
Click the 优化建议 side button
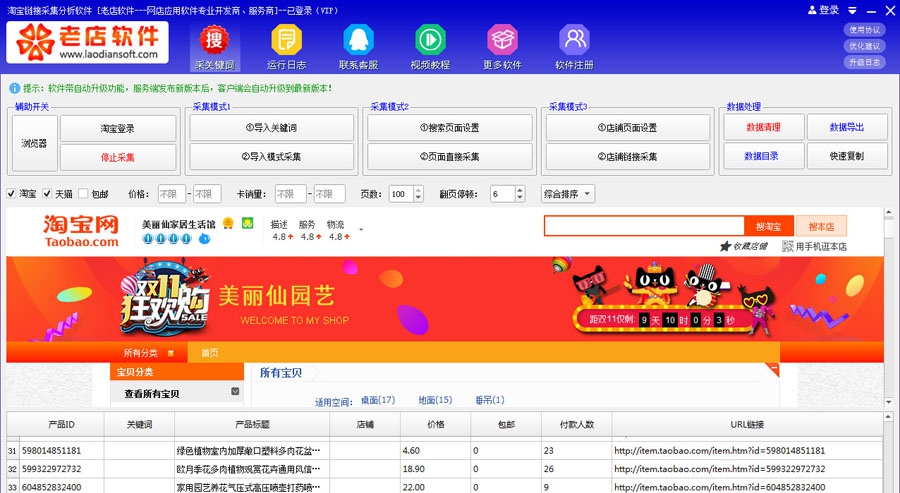pos(864,46)
